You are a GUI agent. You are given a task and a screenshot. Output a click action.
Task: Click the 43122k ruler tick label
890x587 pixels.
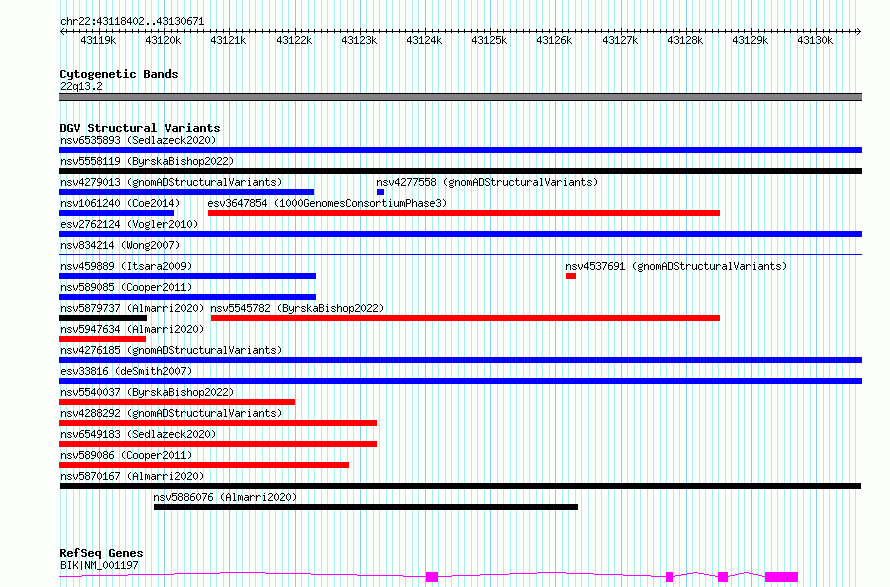click(x=294, y=40)
